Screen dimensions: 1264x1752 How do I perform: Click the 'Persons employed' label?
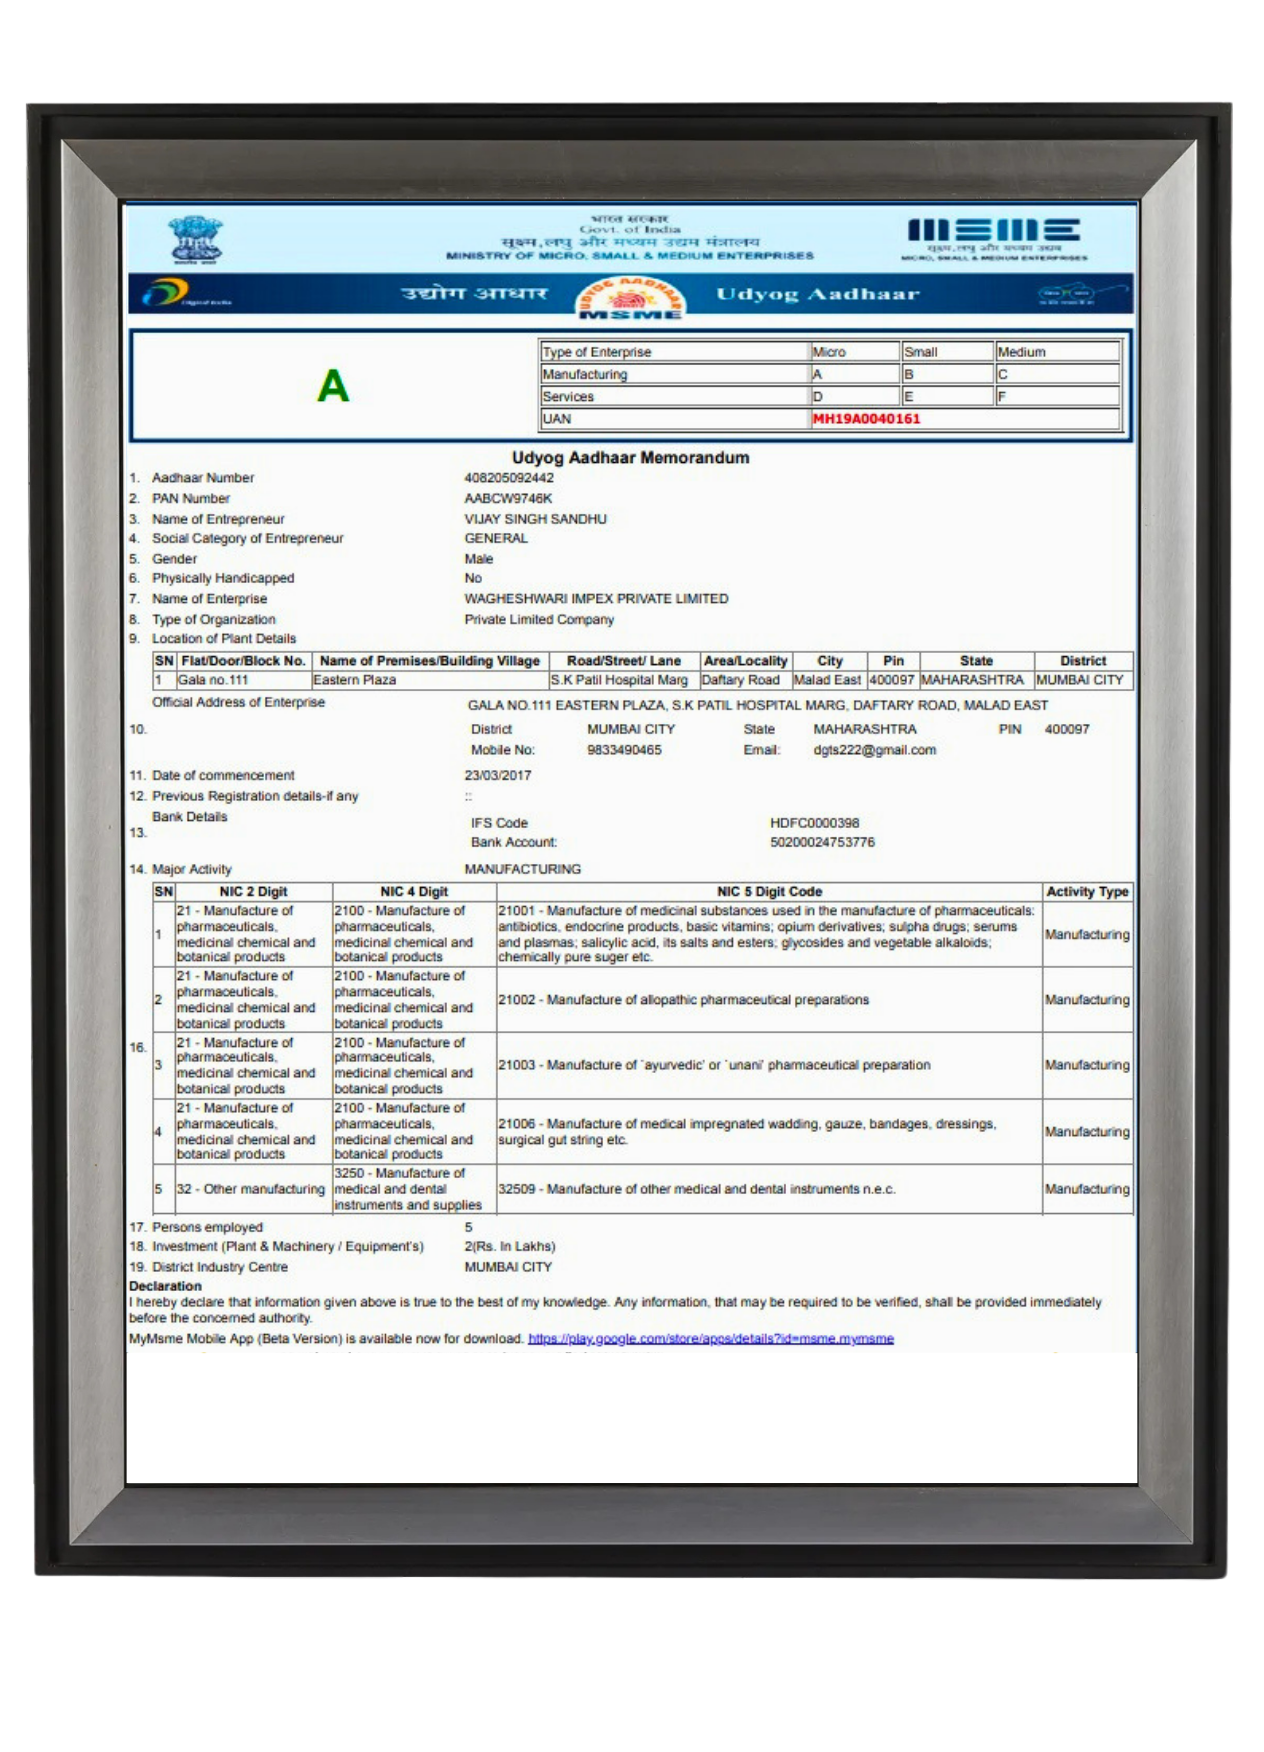(x=207, y=1228)
